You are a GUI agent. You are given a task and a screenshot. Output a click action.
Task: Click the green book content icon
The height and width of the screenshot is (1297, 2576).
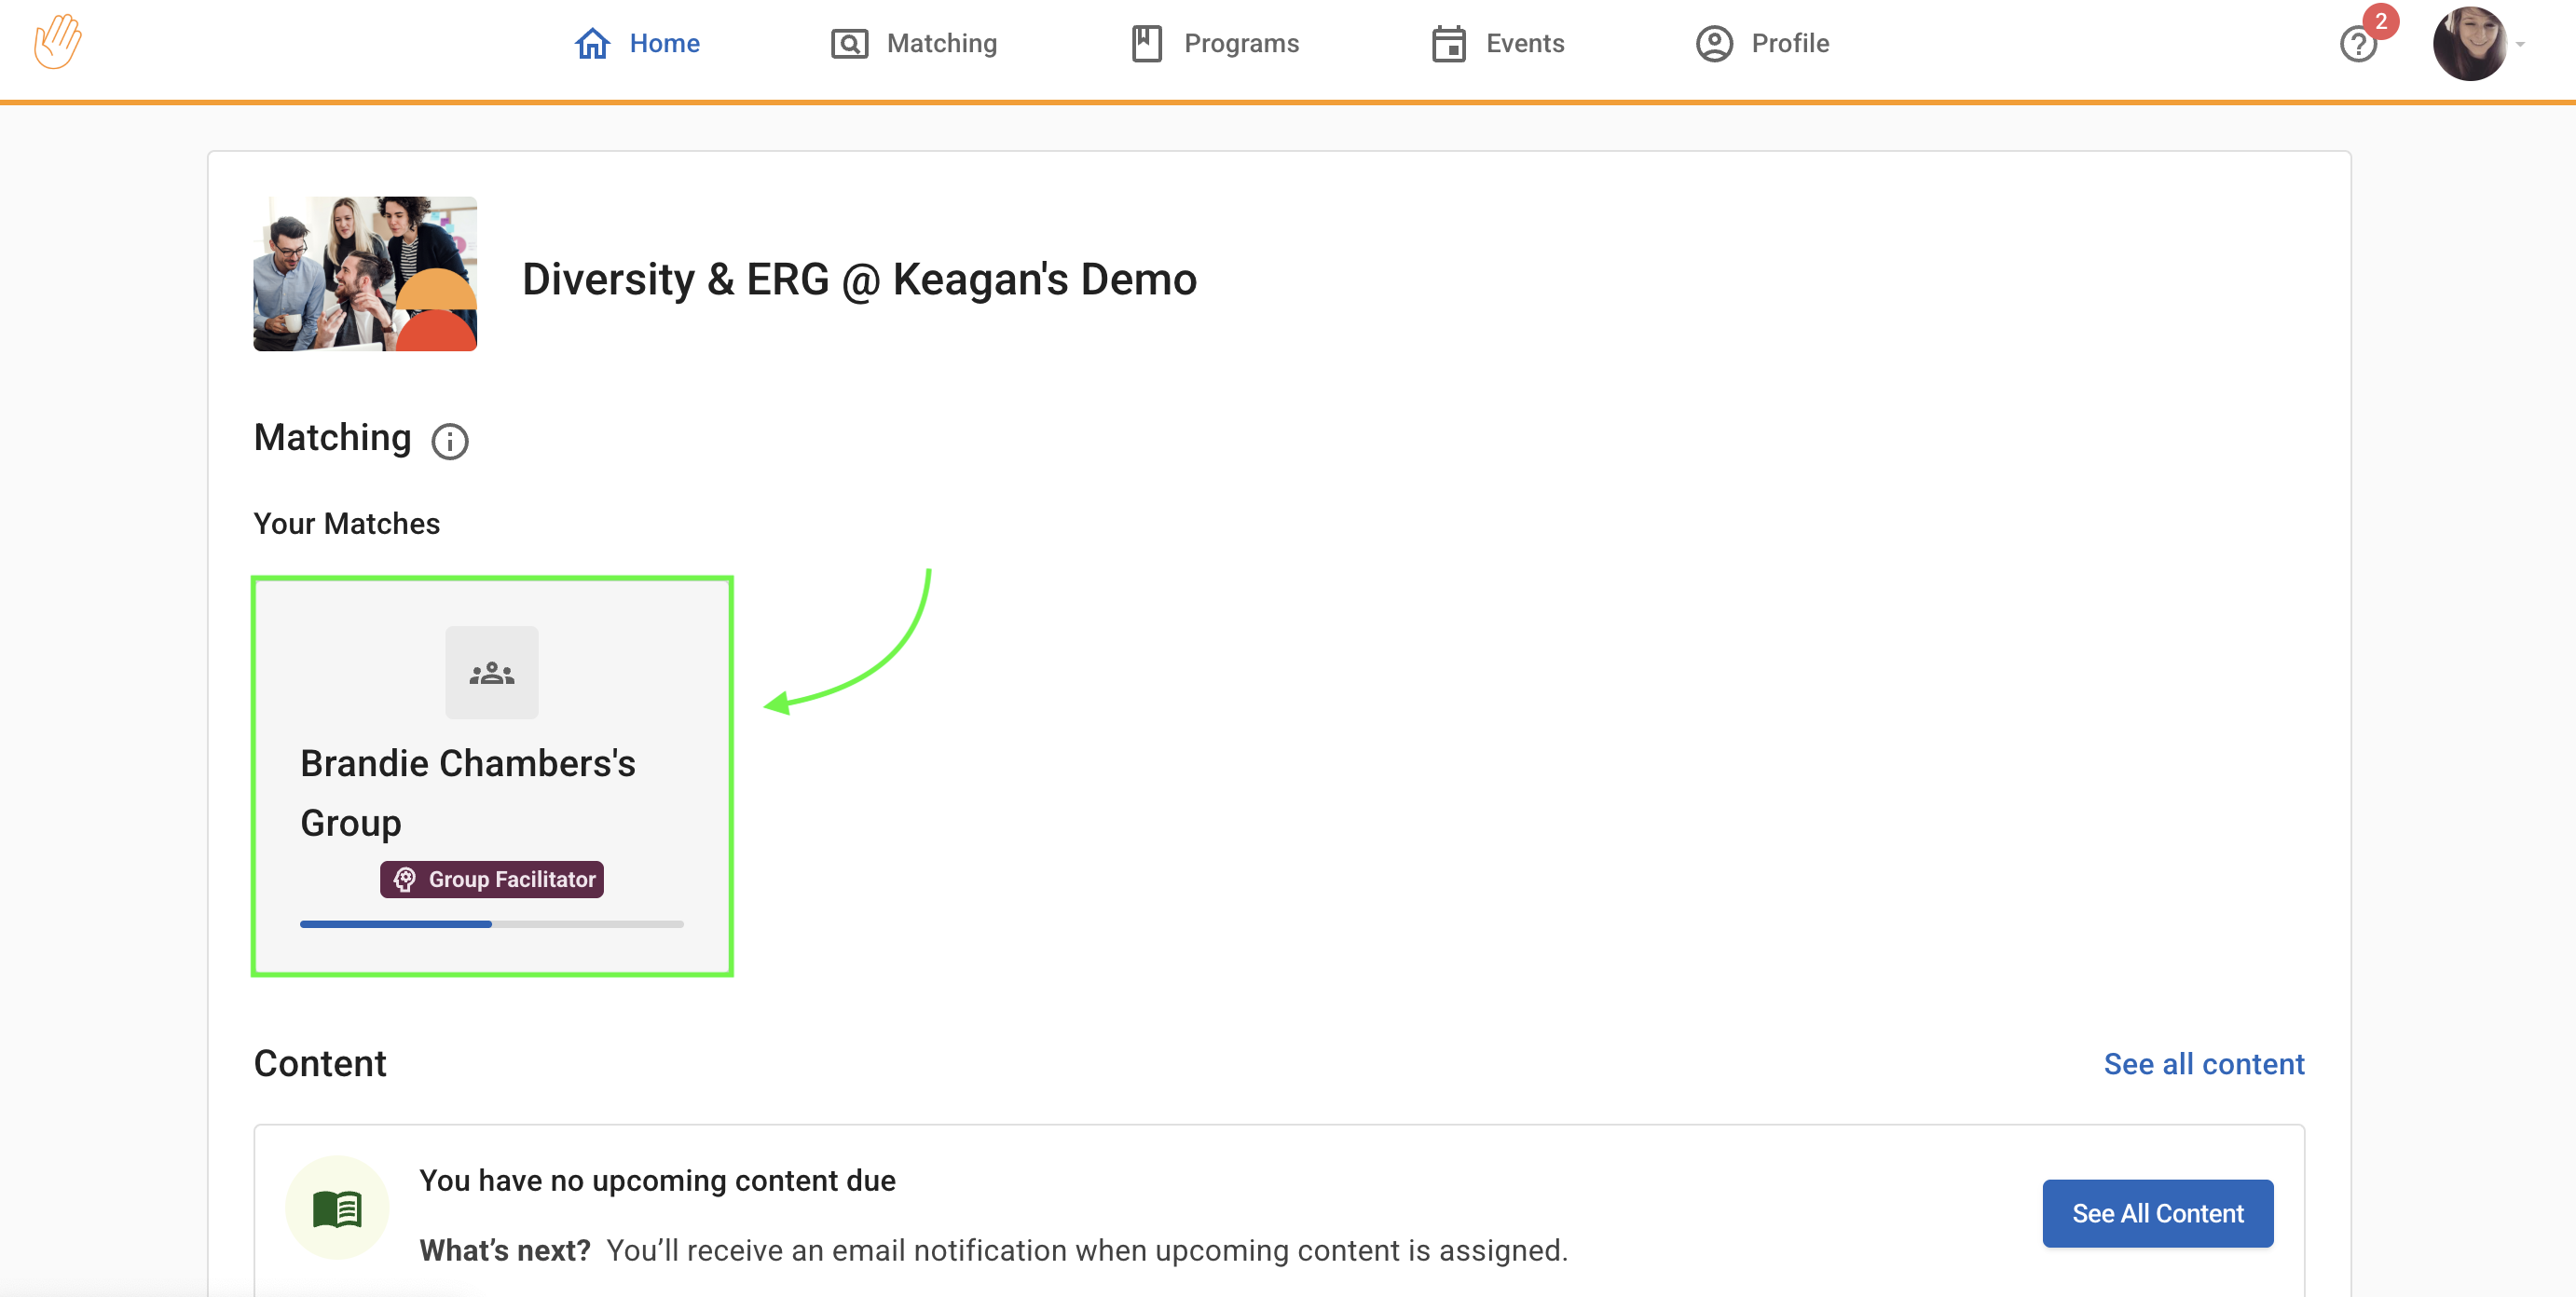337,1208
